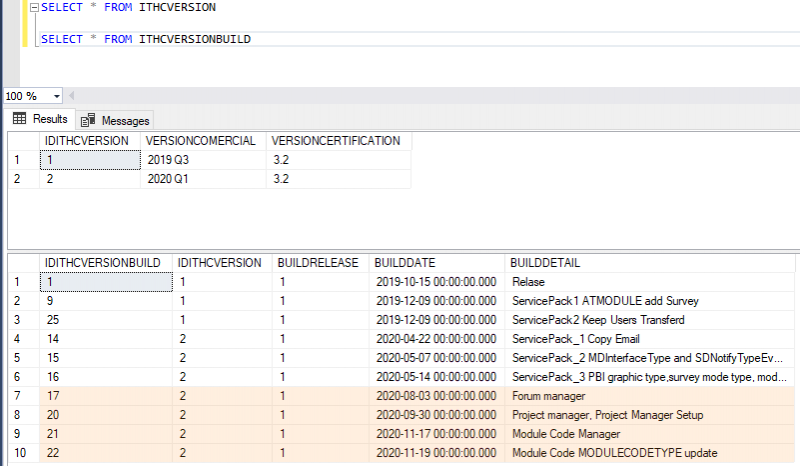
Task: Click the IDITHCVERSIONBUILD column header
Action: pos(106,263)
